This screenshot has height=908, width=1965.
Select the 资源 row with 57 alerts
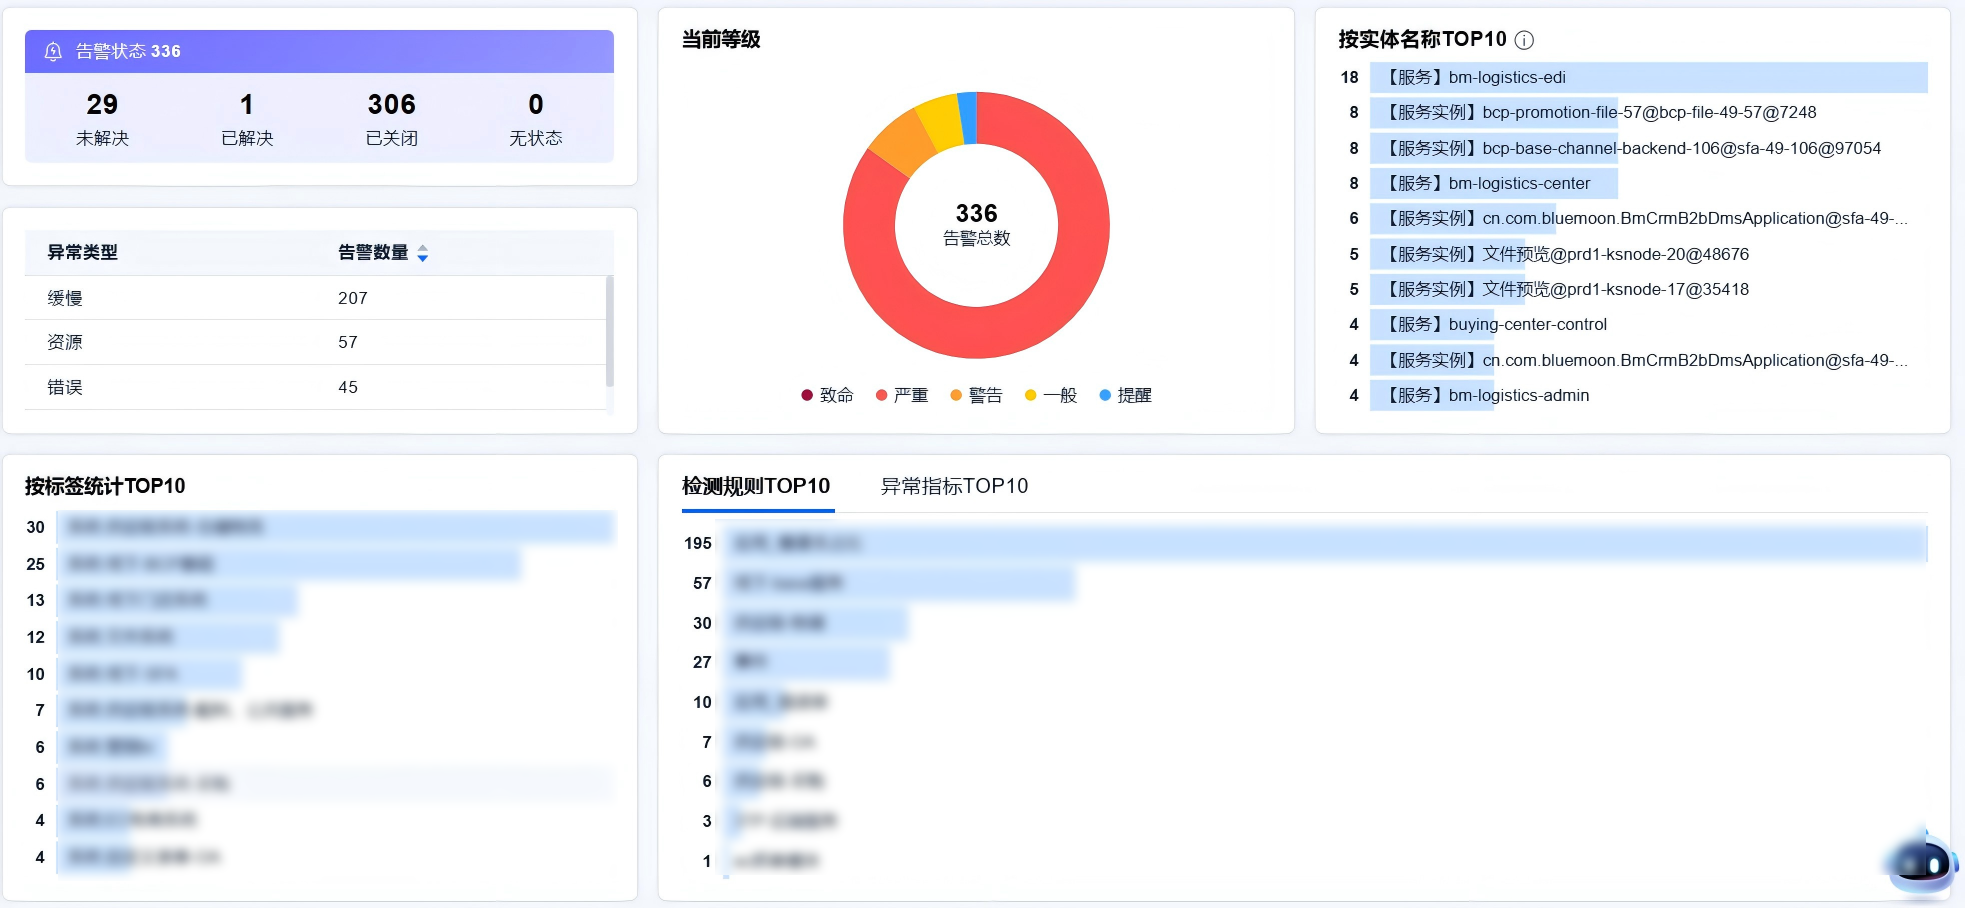coord(315,342)
